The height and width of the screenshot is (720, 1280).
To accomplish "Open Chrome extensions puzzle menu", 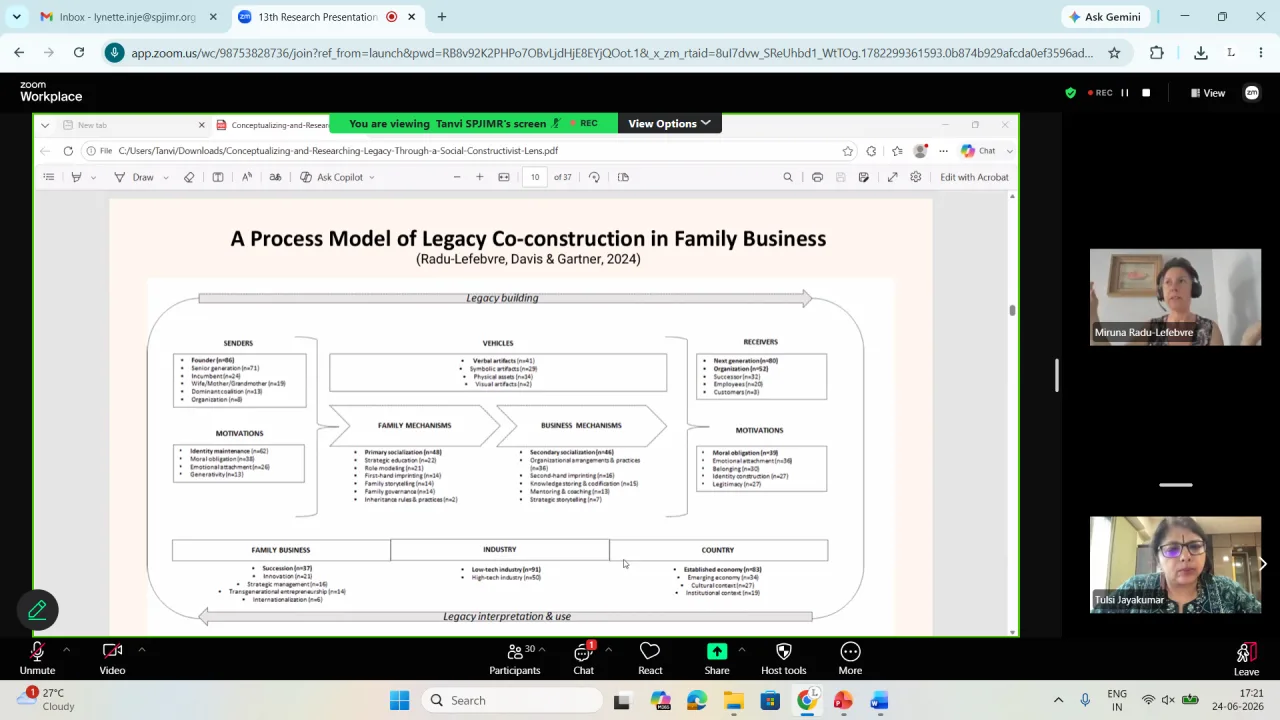I will point(1157,53).
